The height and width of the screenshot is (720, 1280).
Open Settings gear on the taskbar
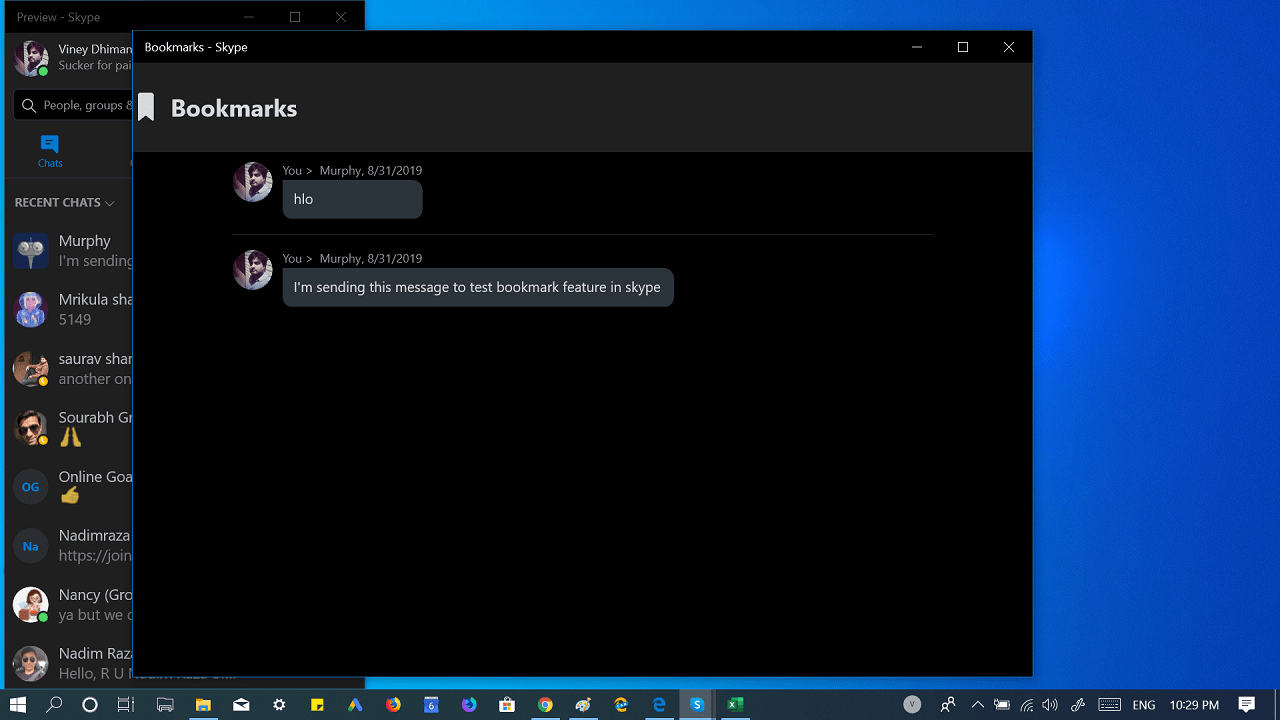point(279,705)
